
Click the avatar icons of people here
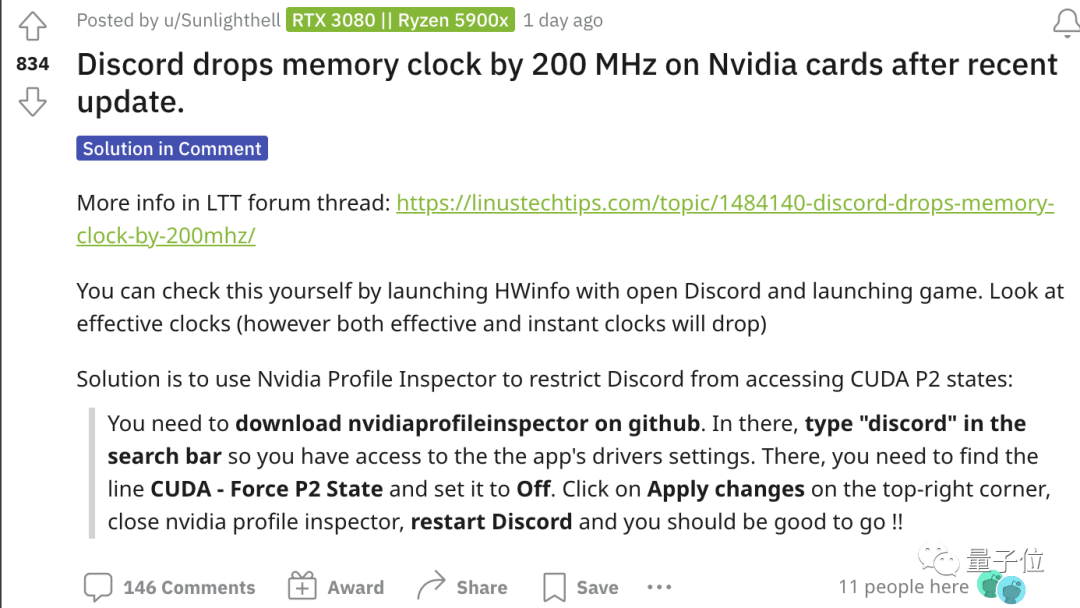coord(1001,587)
